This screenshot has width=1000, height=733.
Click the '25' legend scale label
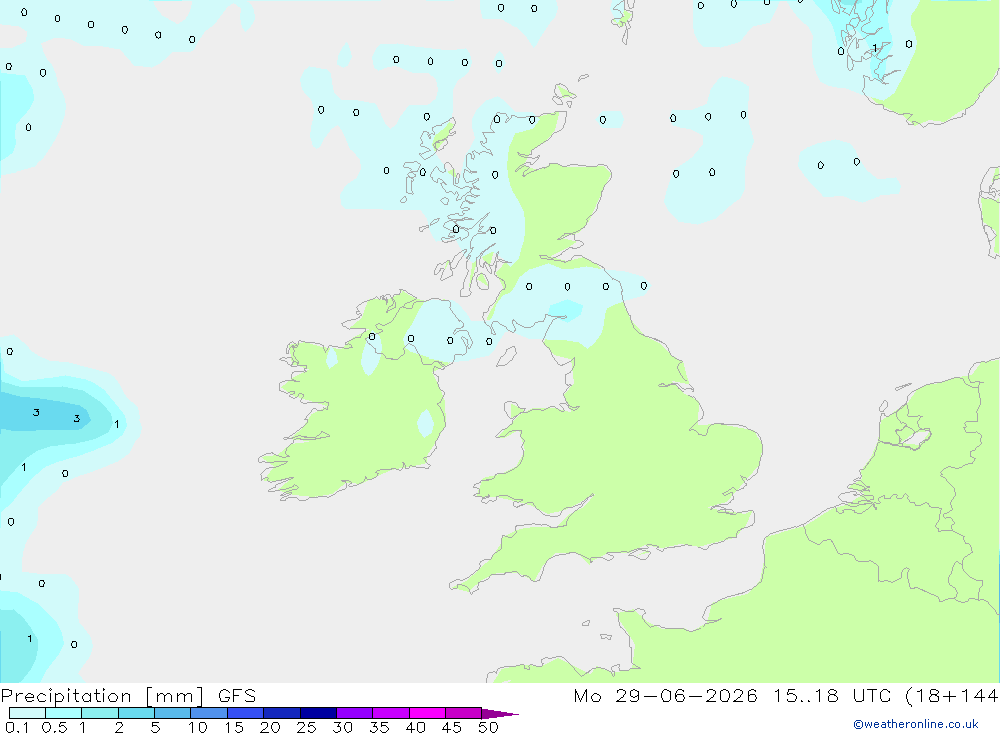[306, 727]
